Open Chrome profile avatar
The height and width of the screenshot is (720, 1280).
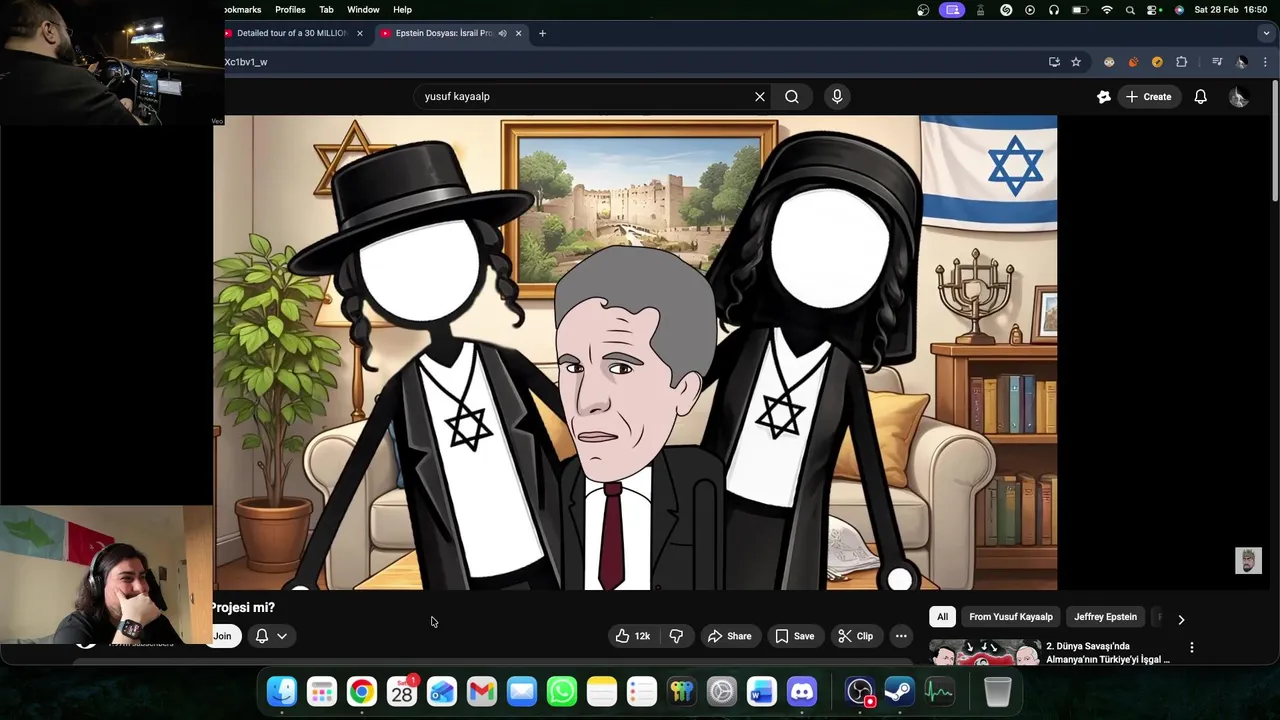(x=1242, y=62)
